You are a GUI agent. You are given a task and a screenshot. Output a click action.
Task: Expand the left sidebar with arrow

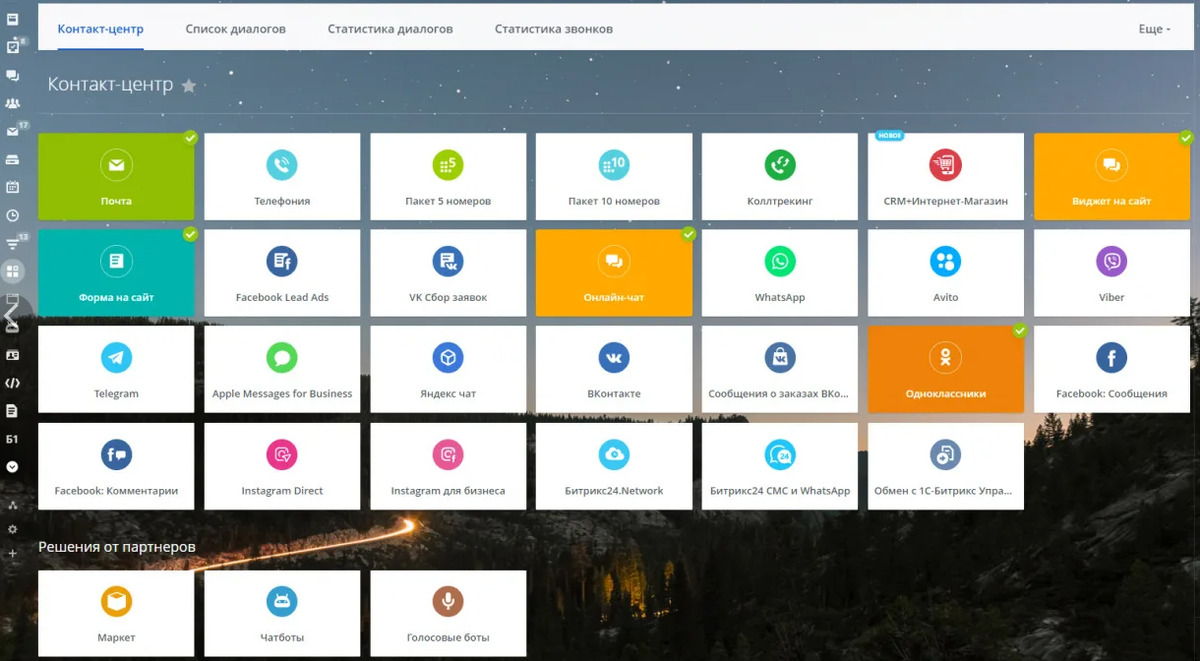pyautogui.click(x=9, y=316)
